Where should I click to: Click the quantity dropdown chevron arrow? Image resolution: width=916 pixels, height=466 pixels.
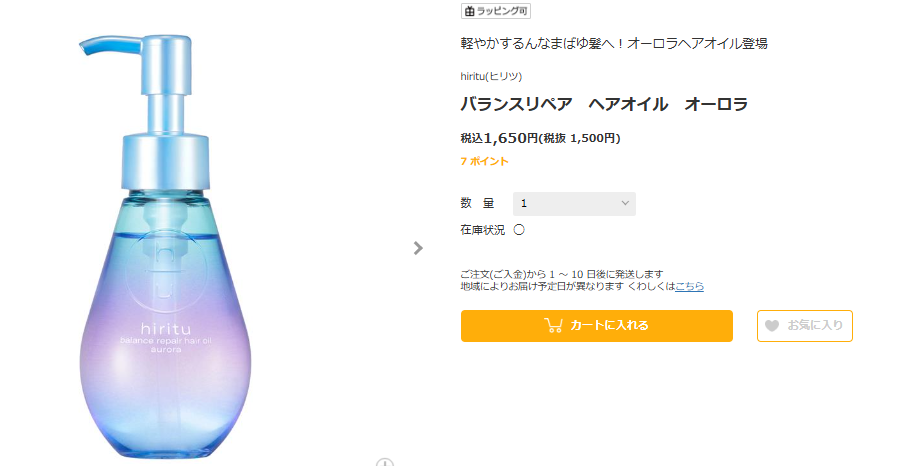tap(625, 203)
